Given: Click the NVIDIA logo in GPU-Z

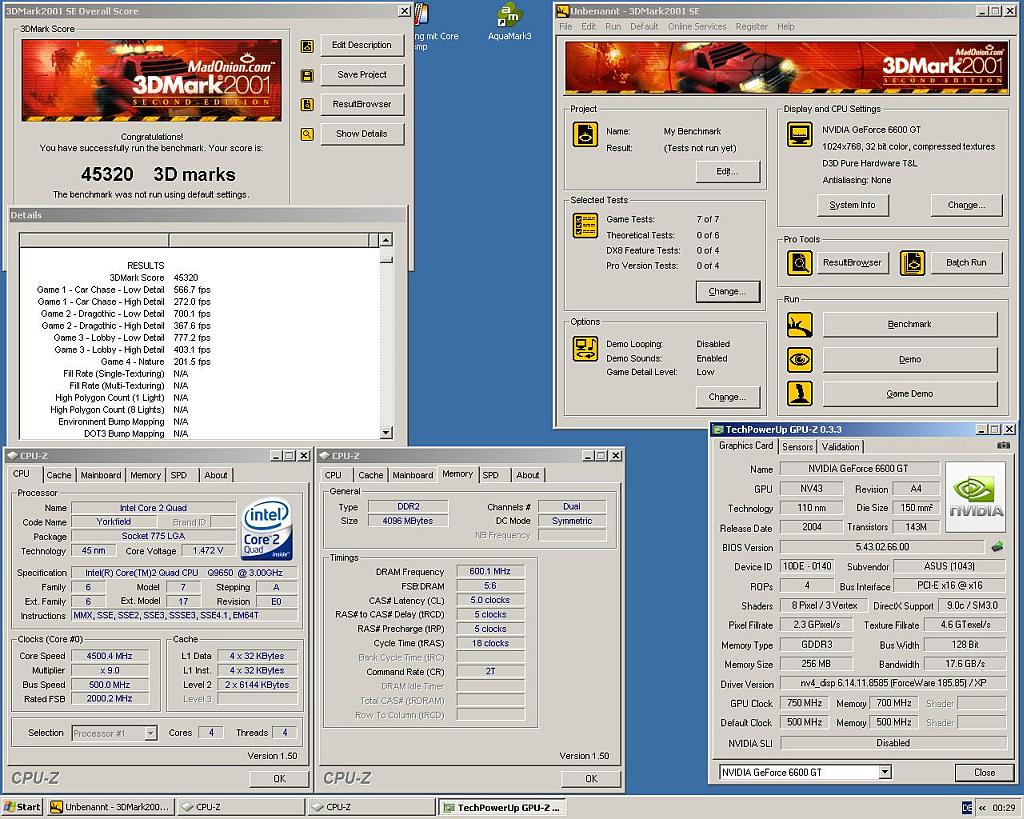Looking at the screenshot, I should point(976,497).
